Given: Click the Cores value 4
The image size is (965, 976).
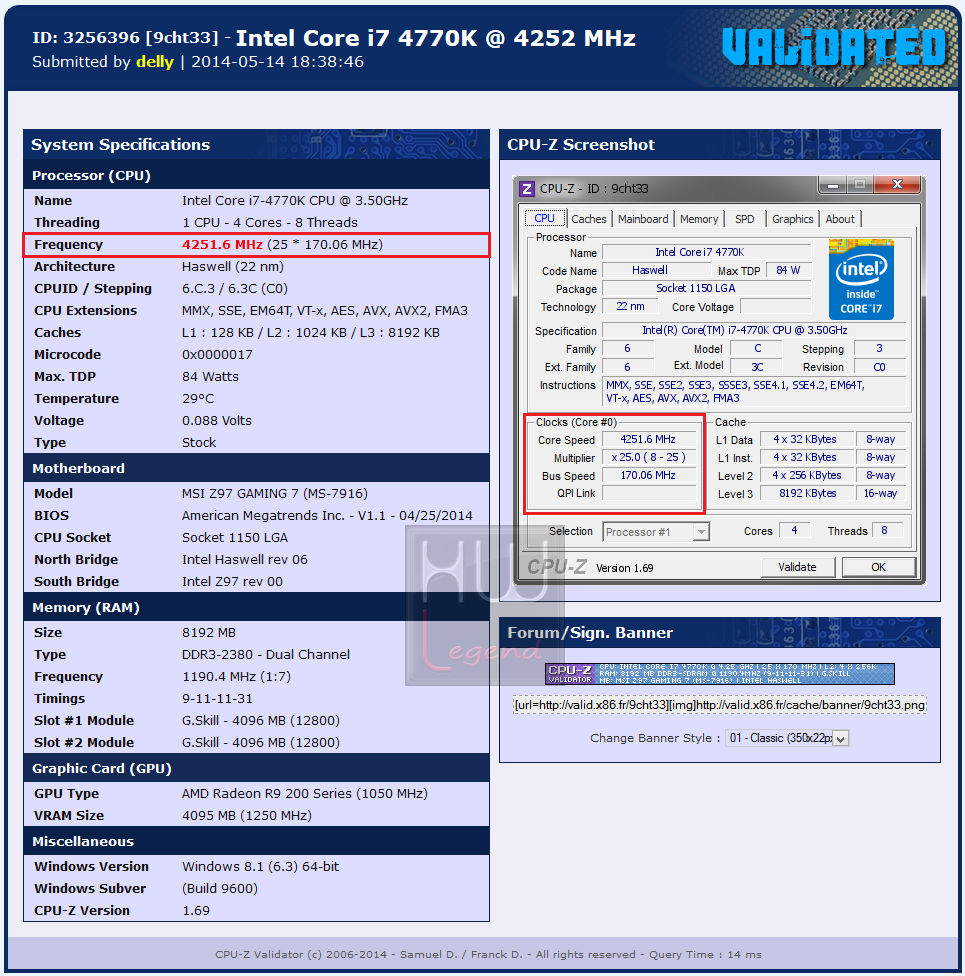Looking at the screenshot, I should [x=794, y=530].
